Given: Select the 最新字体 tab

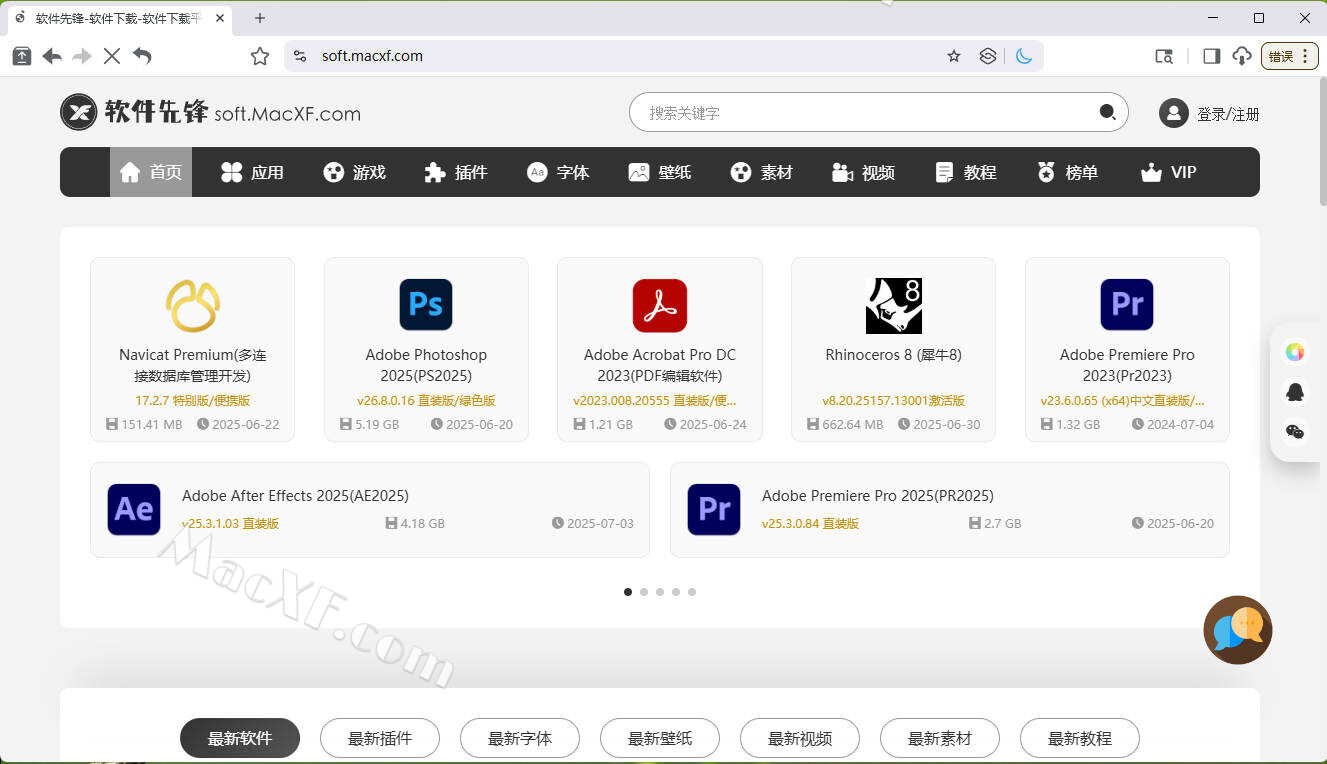Looking at the screenshot, I should (520, 738).
